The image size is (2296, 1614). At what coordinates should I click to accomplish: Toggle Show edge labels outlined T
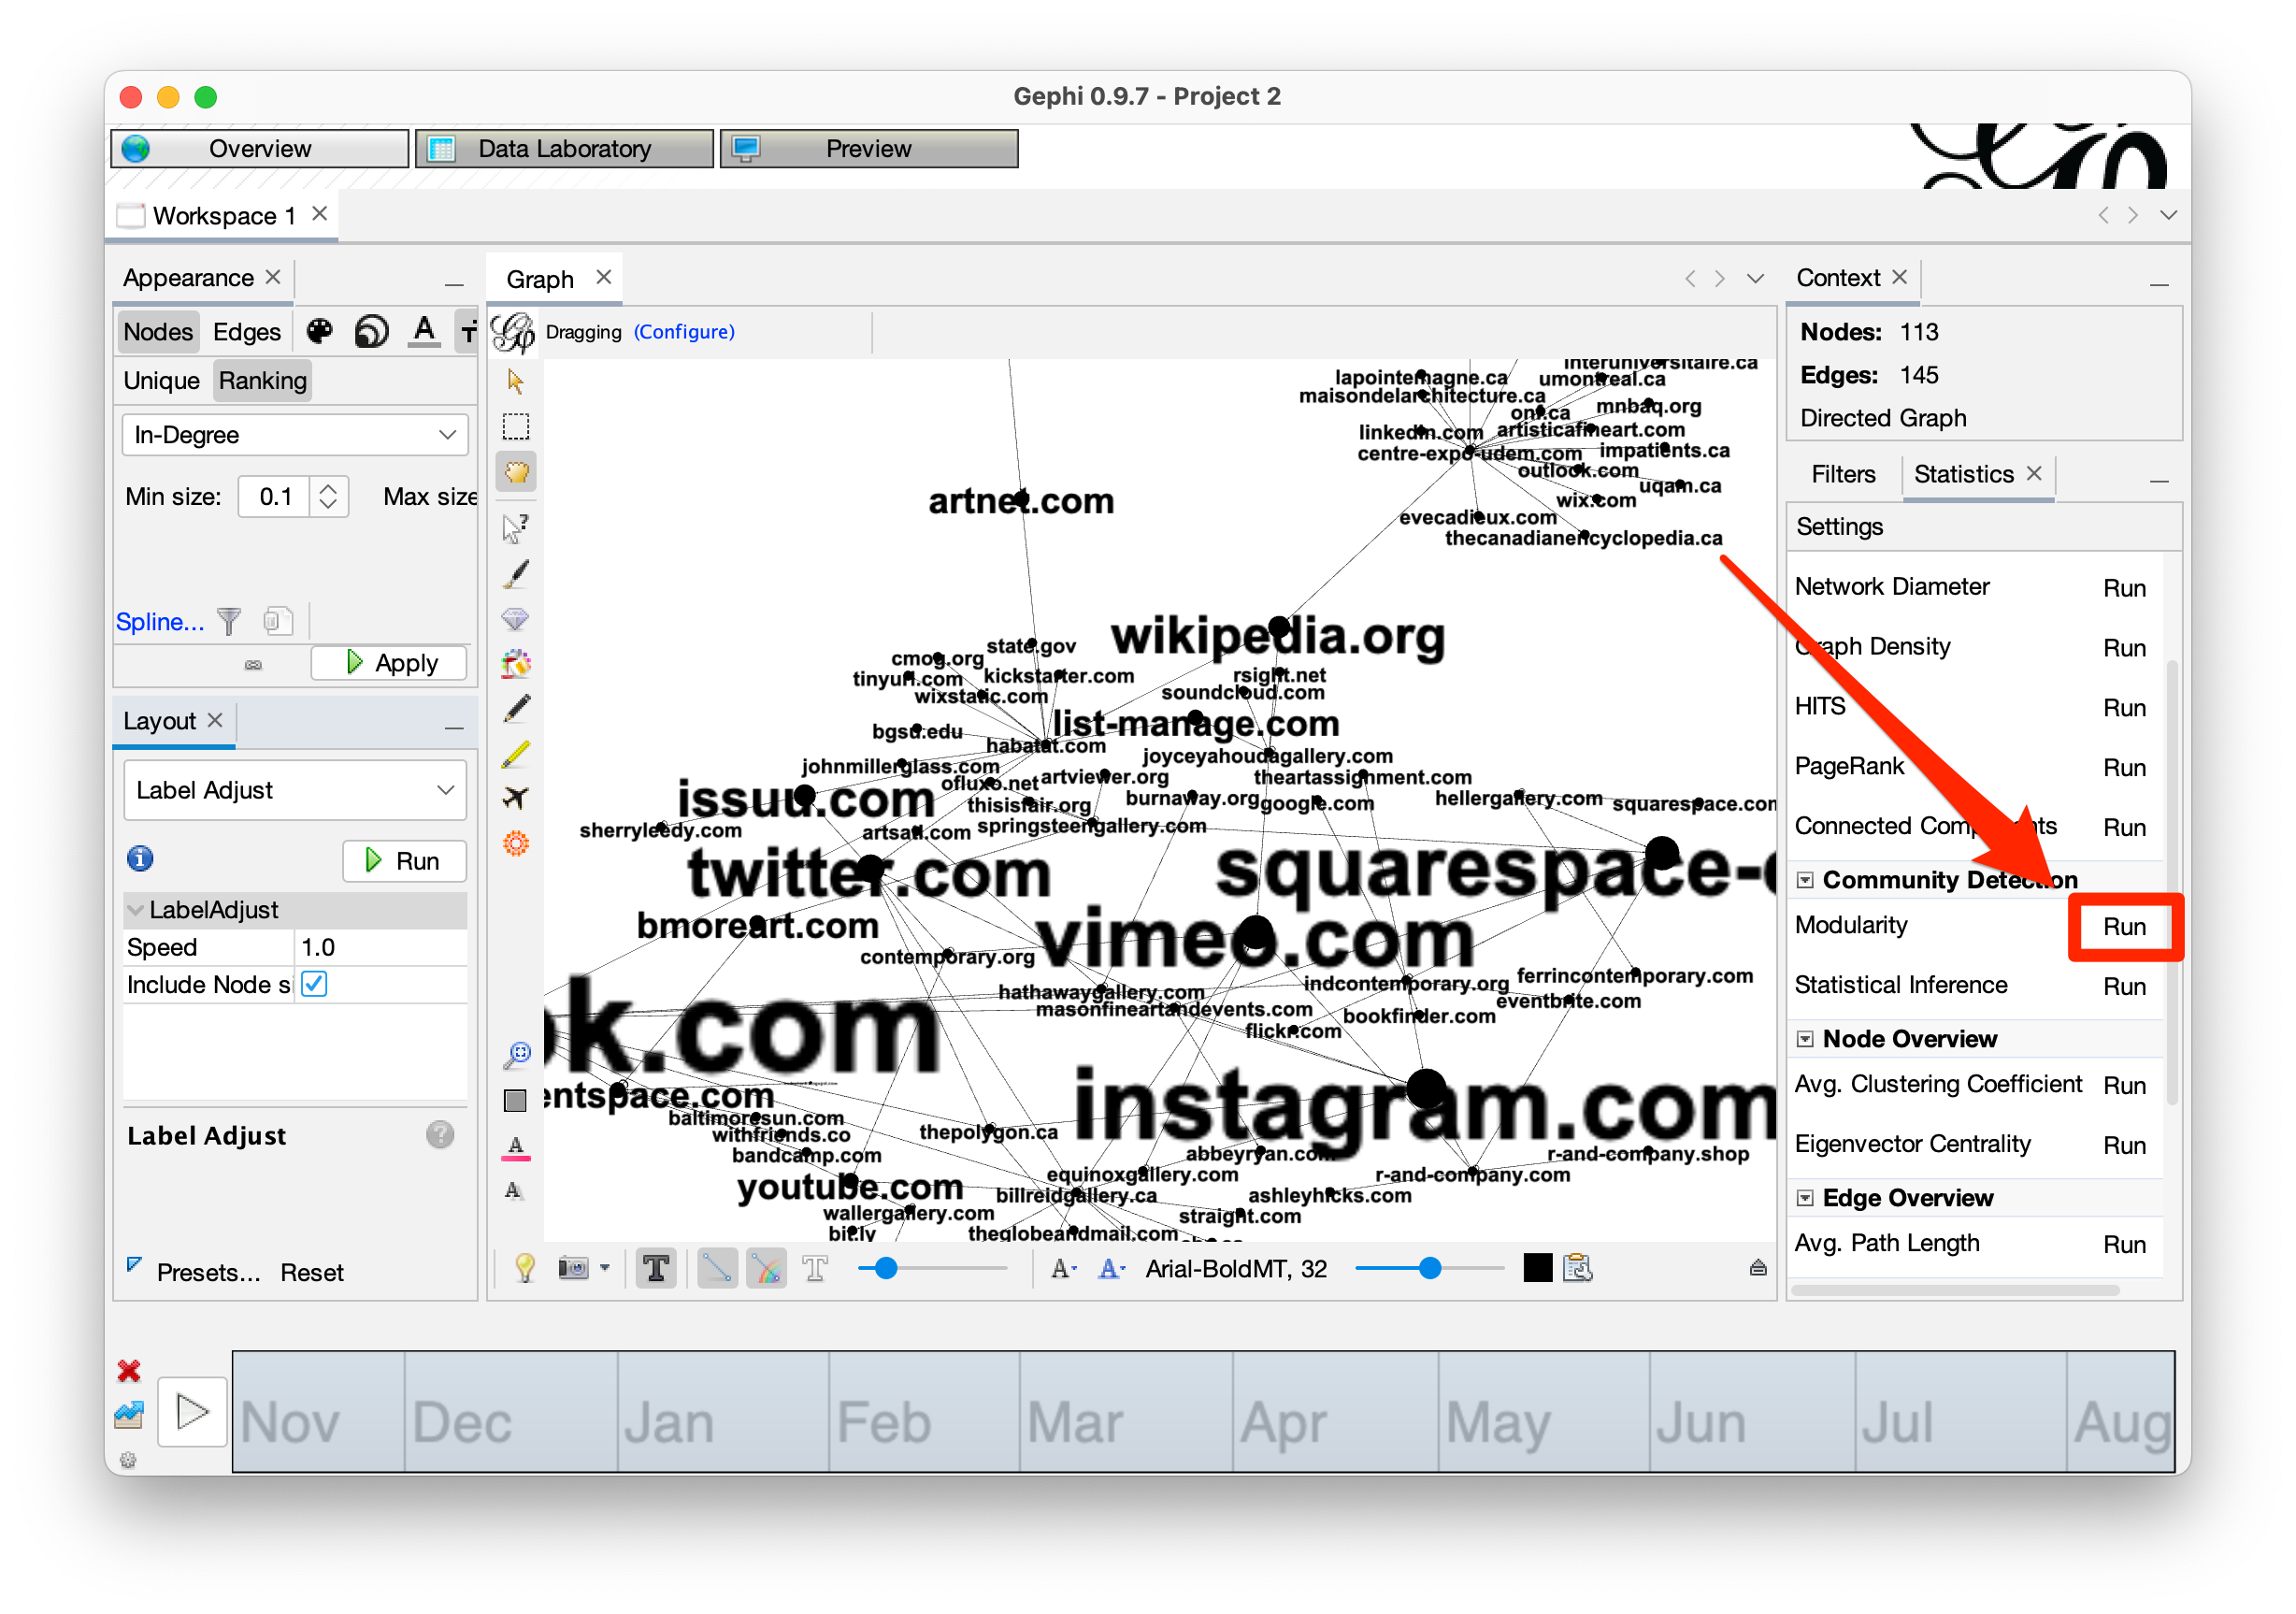point(815,1269)
